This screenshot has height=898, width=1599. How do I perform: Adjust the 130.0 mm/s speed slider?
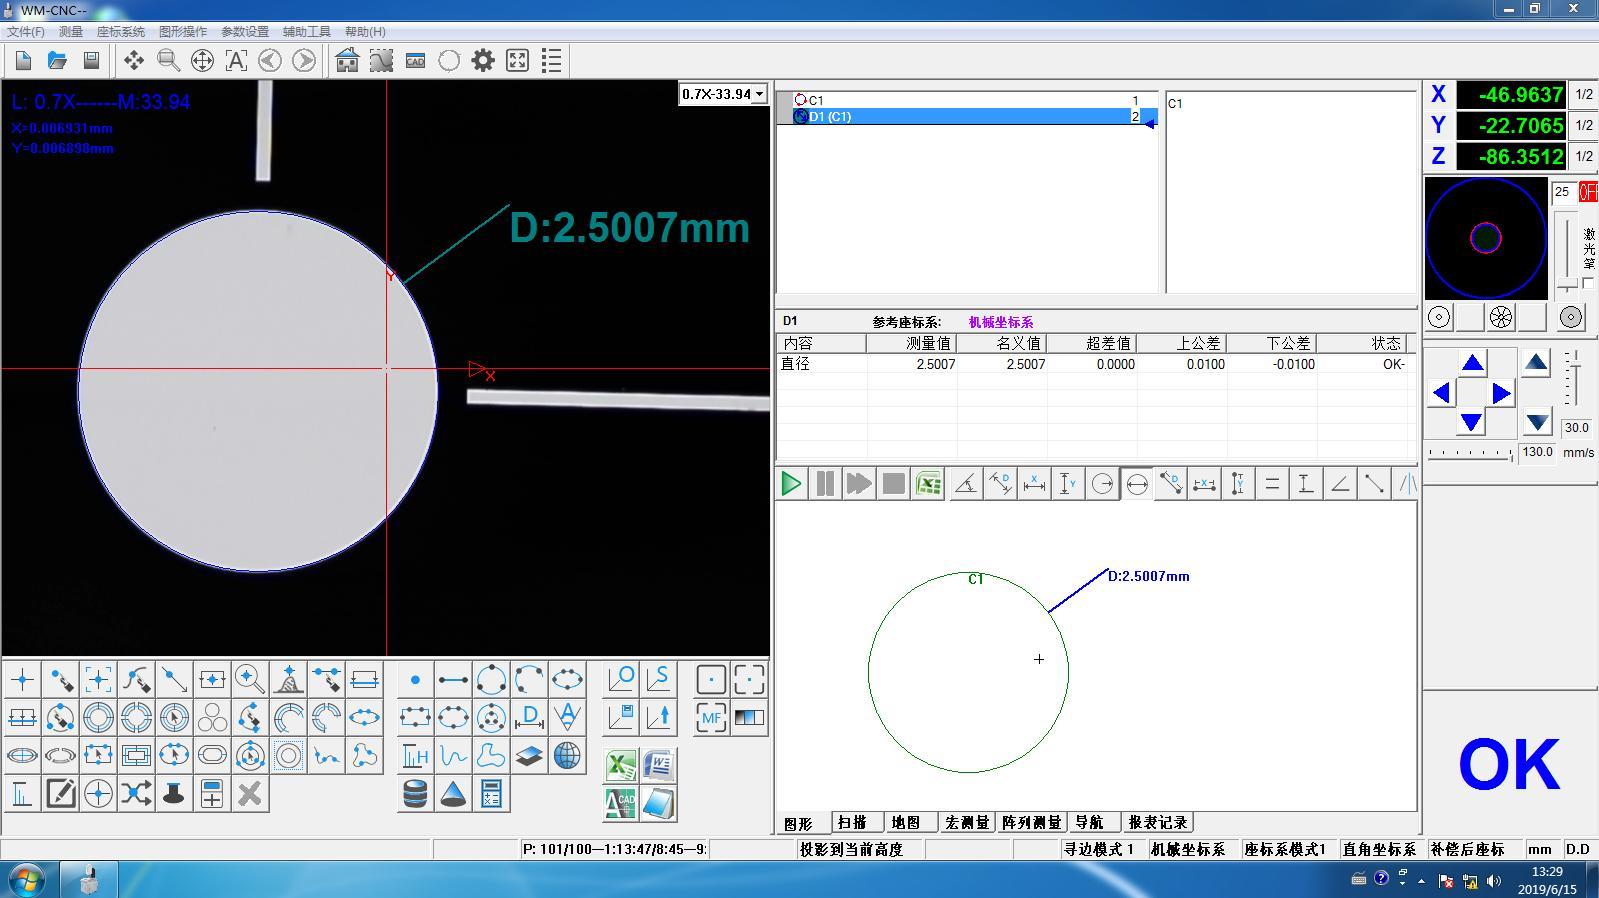coord(1470,454)
